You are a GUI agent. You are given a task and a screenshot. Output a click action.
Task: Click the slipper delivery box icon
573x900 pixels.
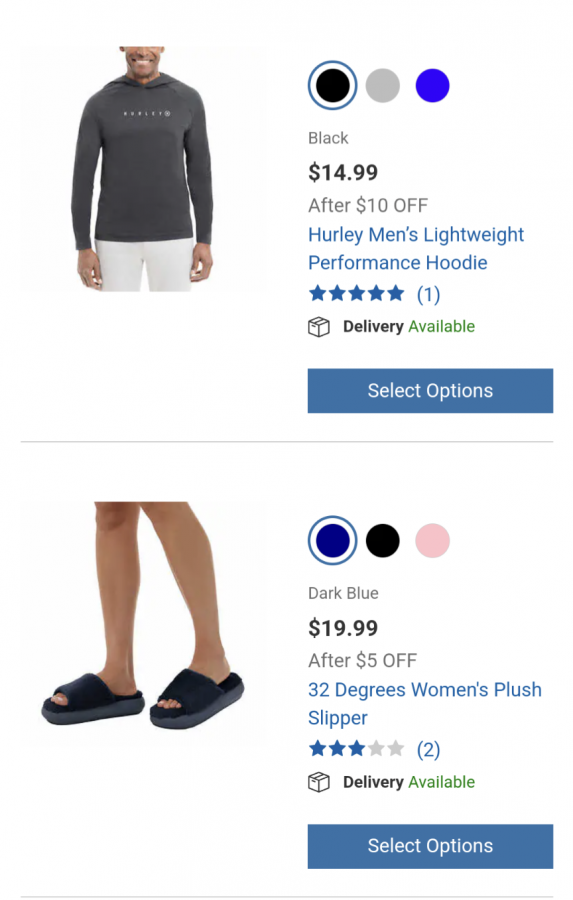point(319,782)
